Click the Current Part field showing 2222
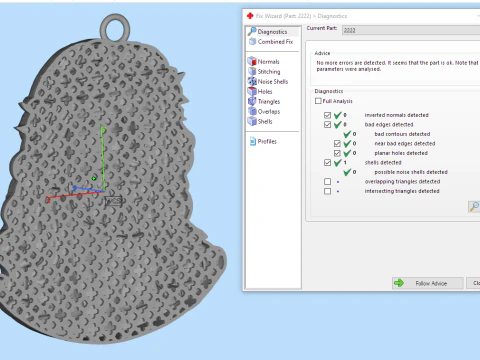 pos(411,30)
